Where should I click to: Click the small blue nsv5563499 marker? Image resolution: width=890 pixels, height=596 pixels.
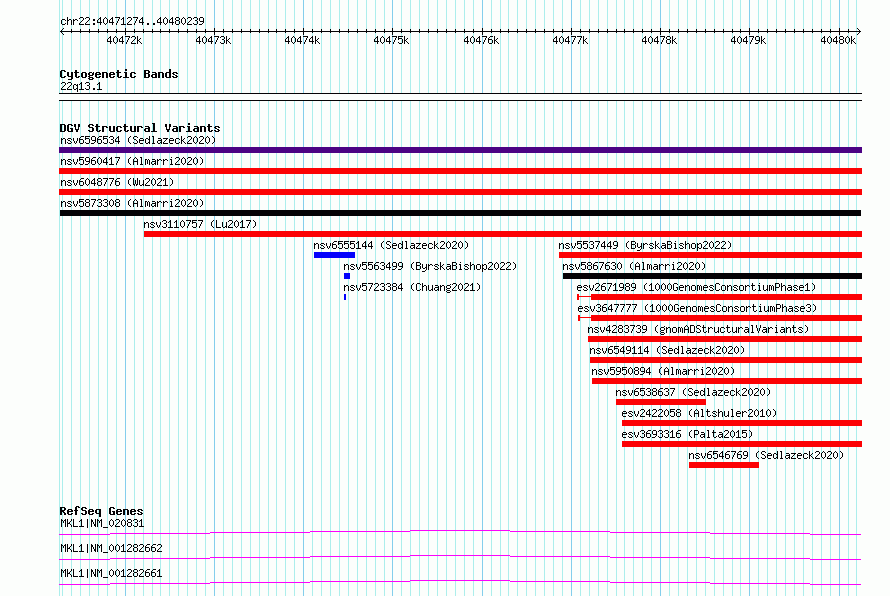(x=347, y=276)
